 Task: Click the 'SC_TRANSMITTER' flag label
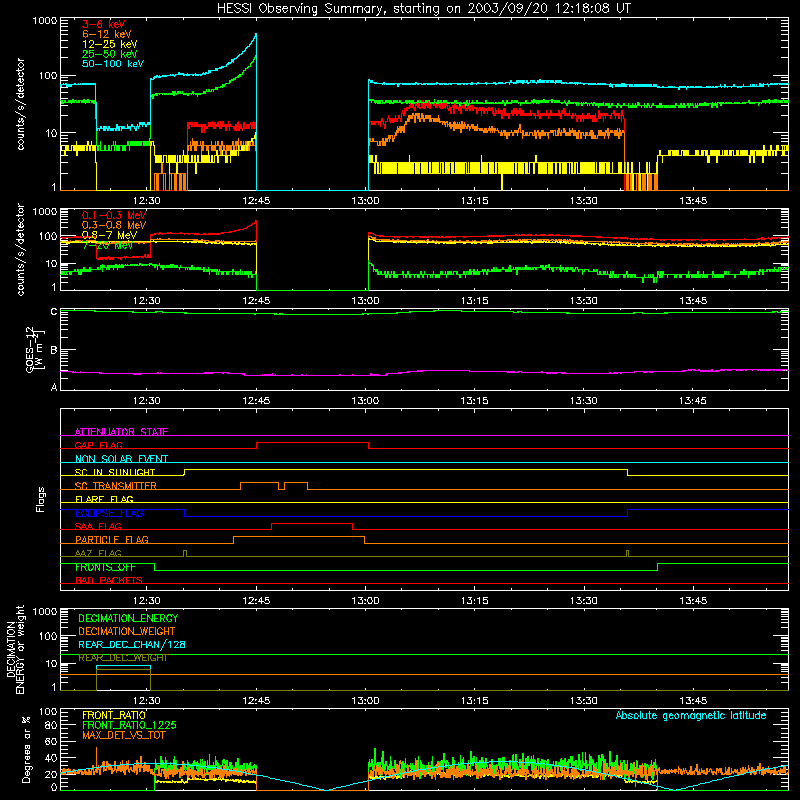(x=115, y=485)
